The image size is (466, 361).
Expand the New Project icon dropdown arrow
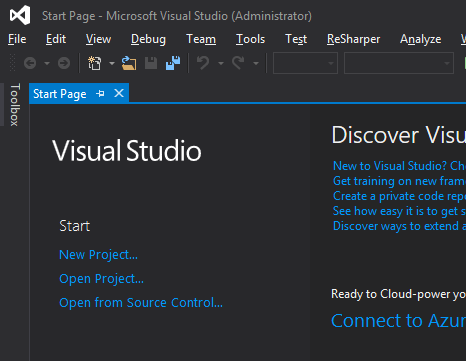[x=112, y=63]
